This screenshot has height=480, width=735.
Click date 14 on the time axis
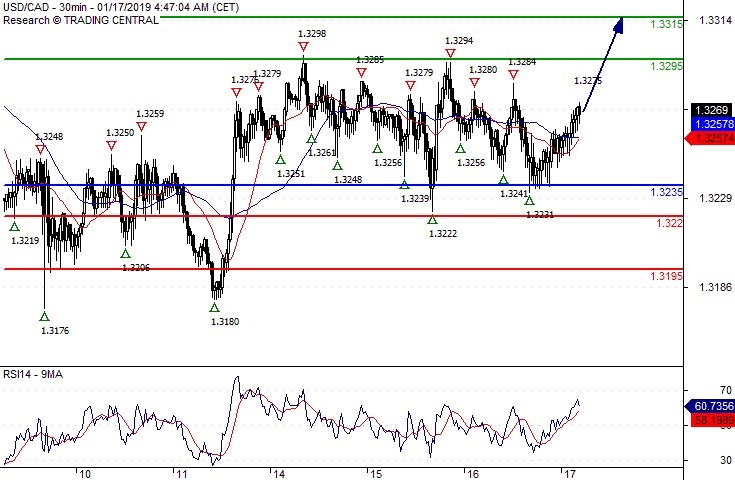279,474
